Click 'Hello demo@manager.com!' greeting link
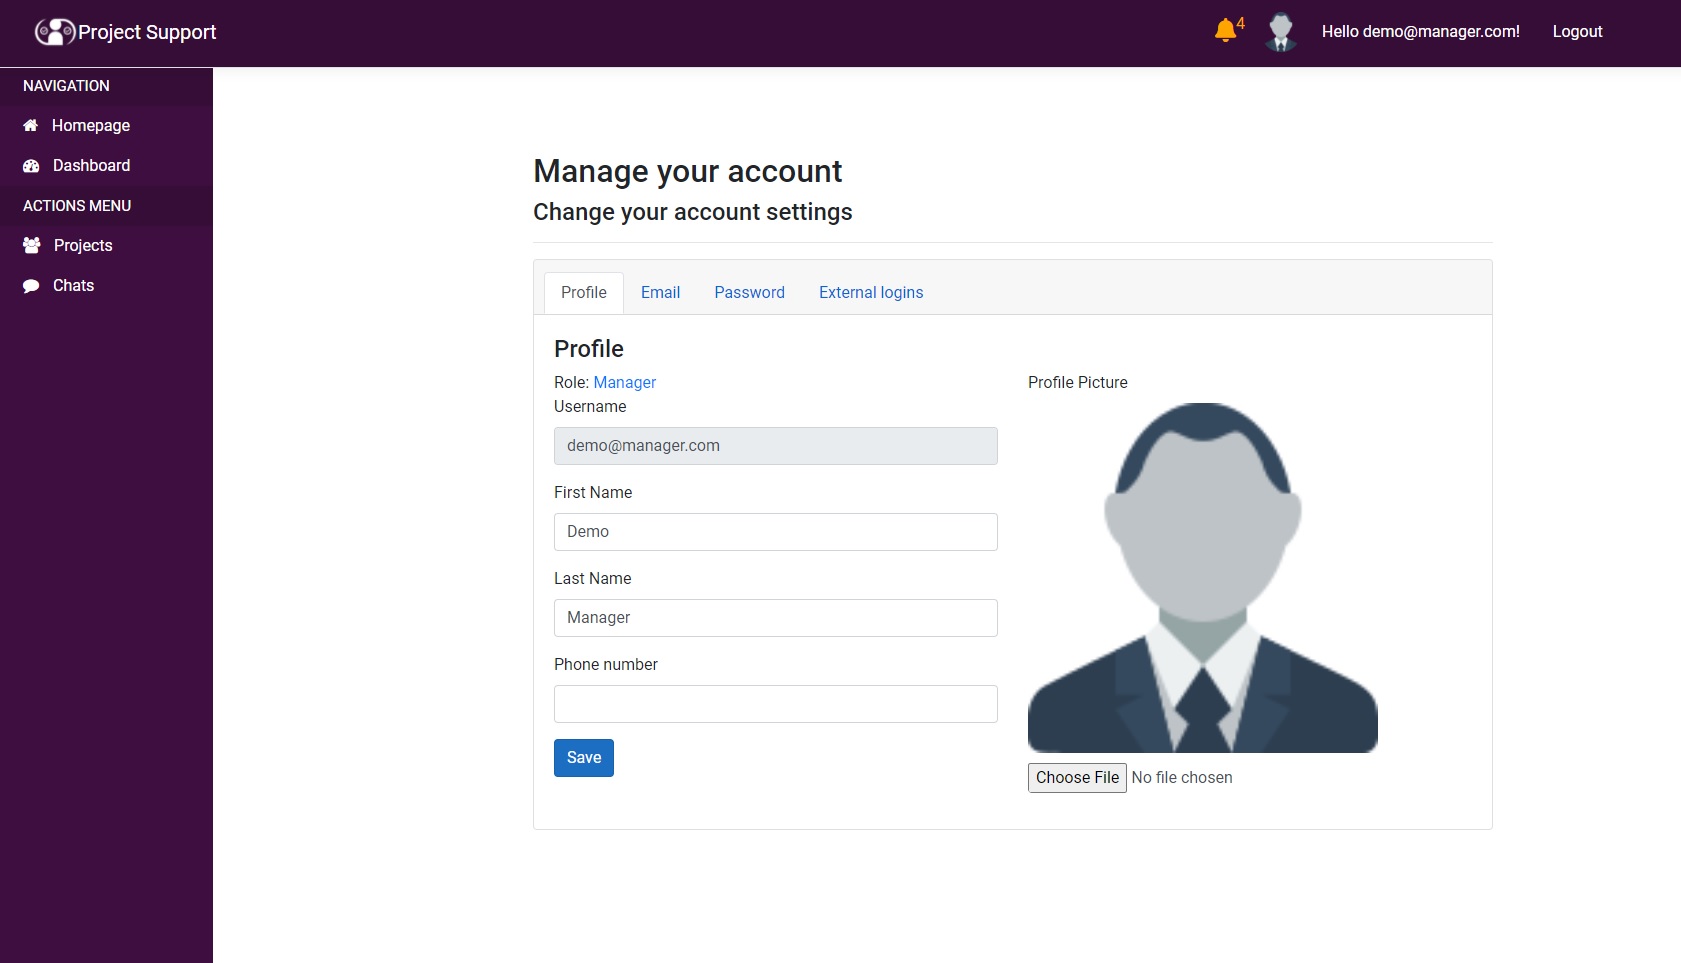 [x=1420, y=32]
